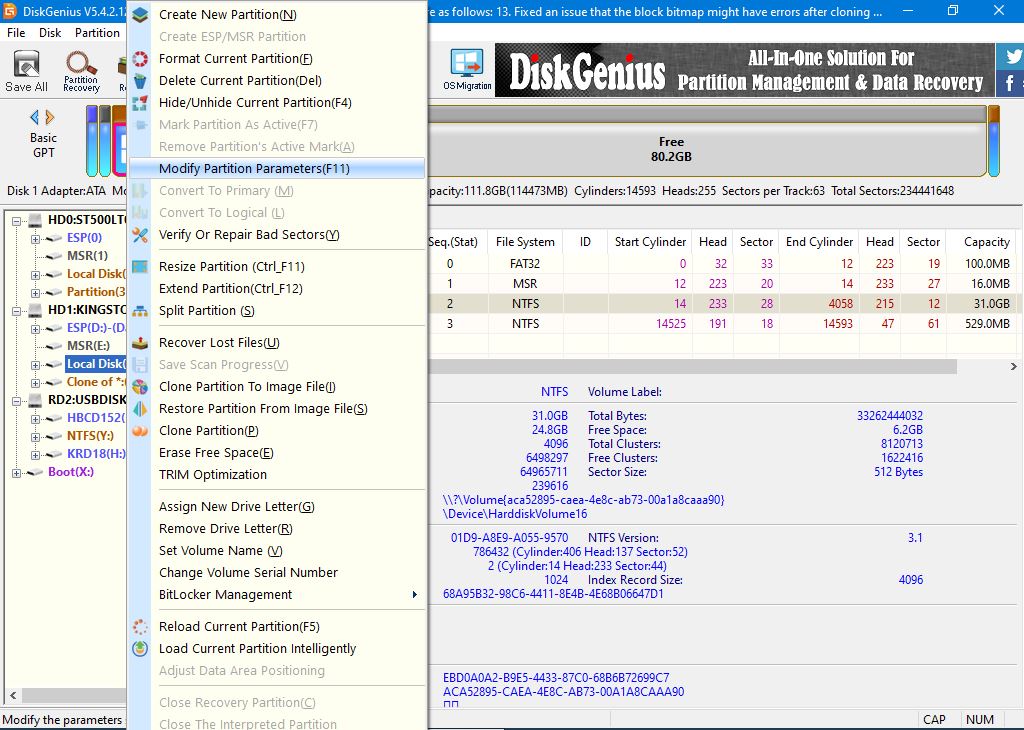Choose Modify Partition Parameters(F11)
The width and height of the screenshot is (1024, 730).
[x=254, y=169]
